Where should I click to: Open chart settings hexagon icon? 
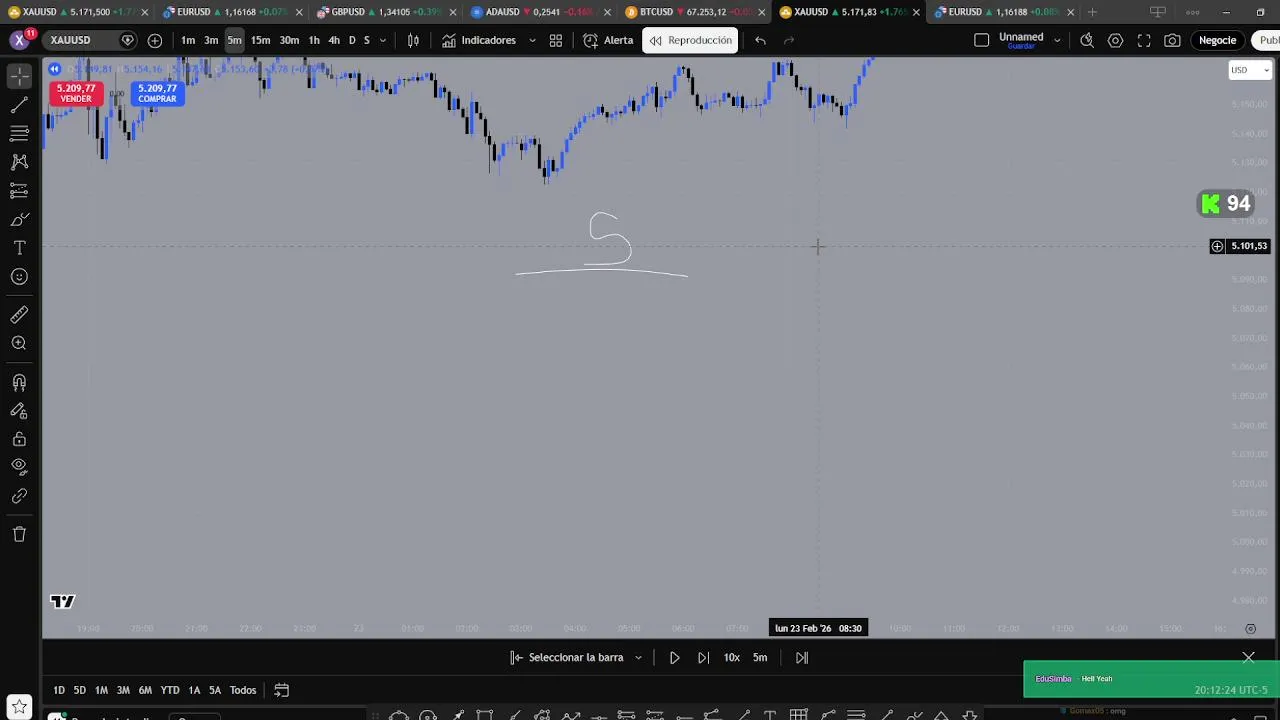click(x=1115, y=40)
